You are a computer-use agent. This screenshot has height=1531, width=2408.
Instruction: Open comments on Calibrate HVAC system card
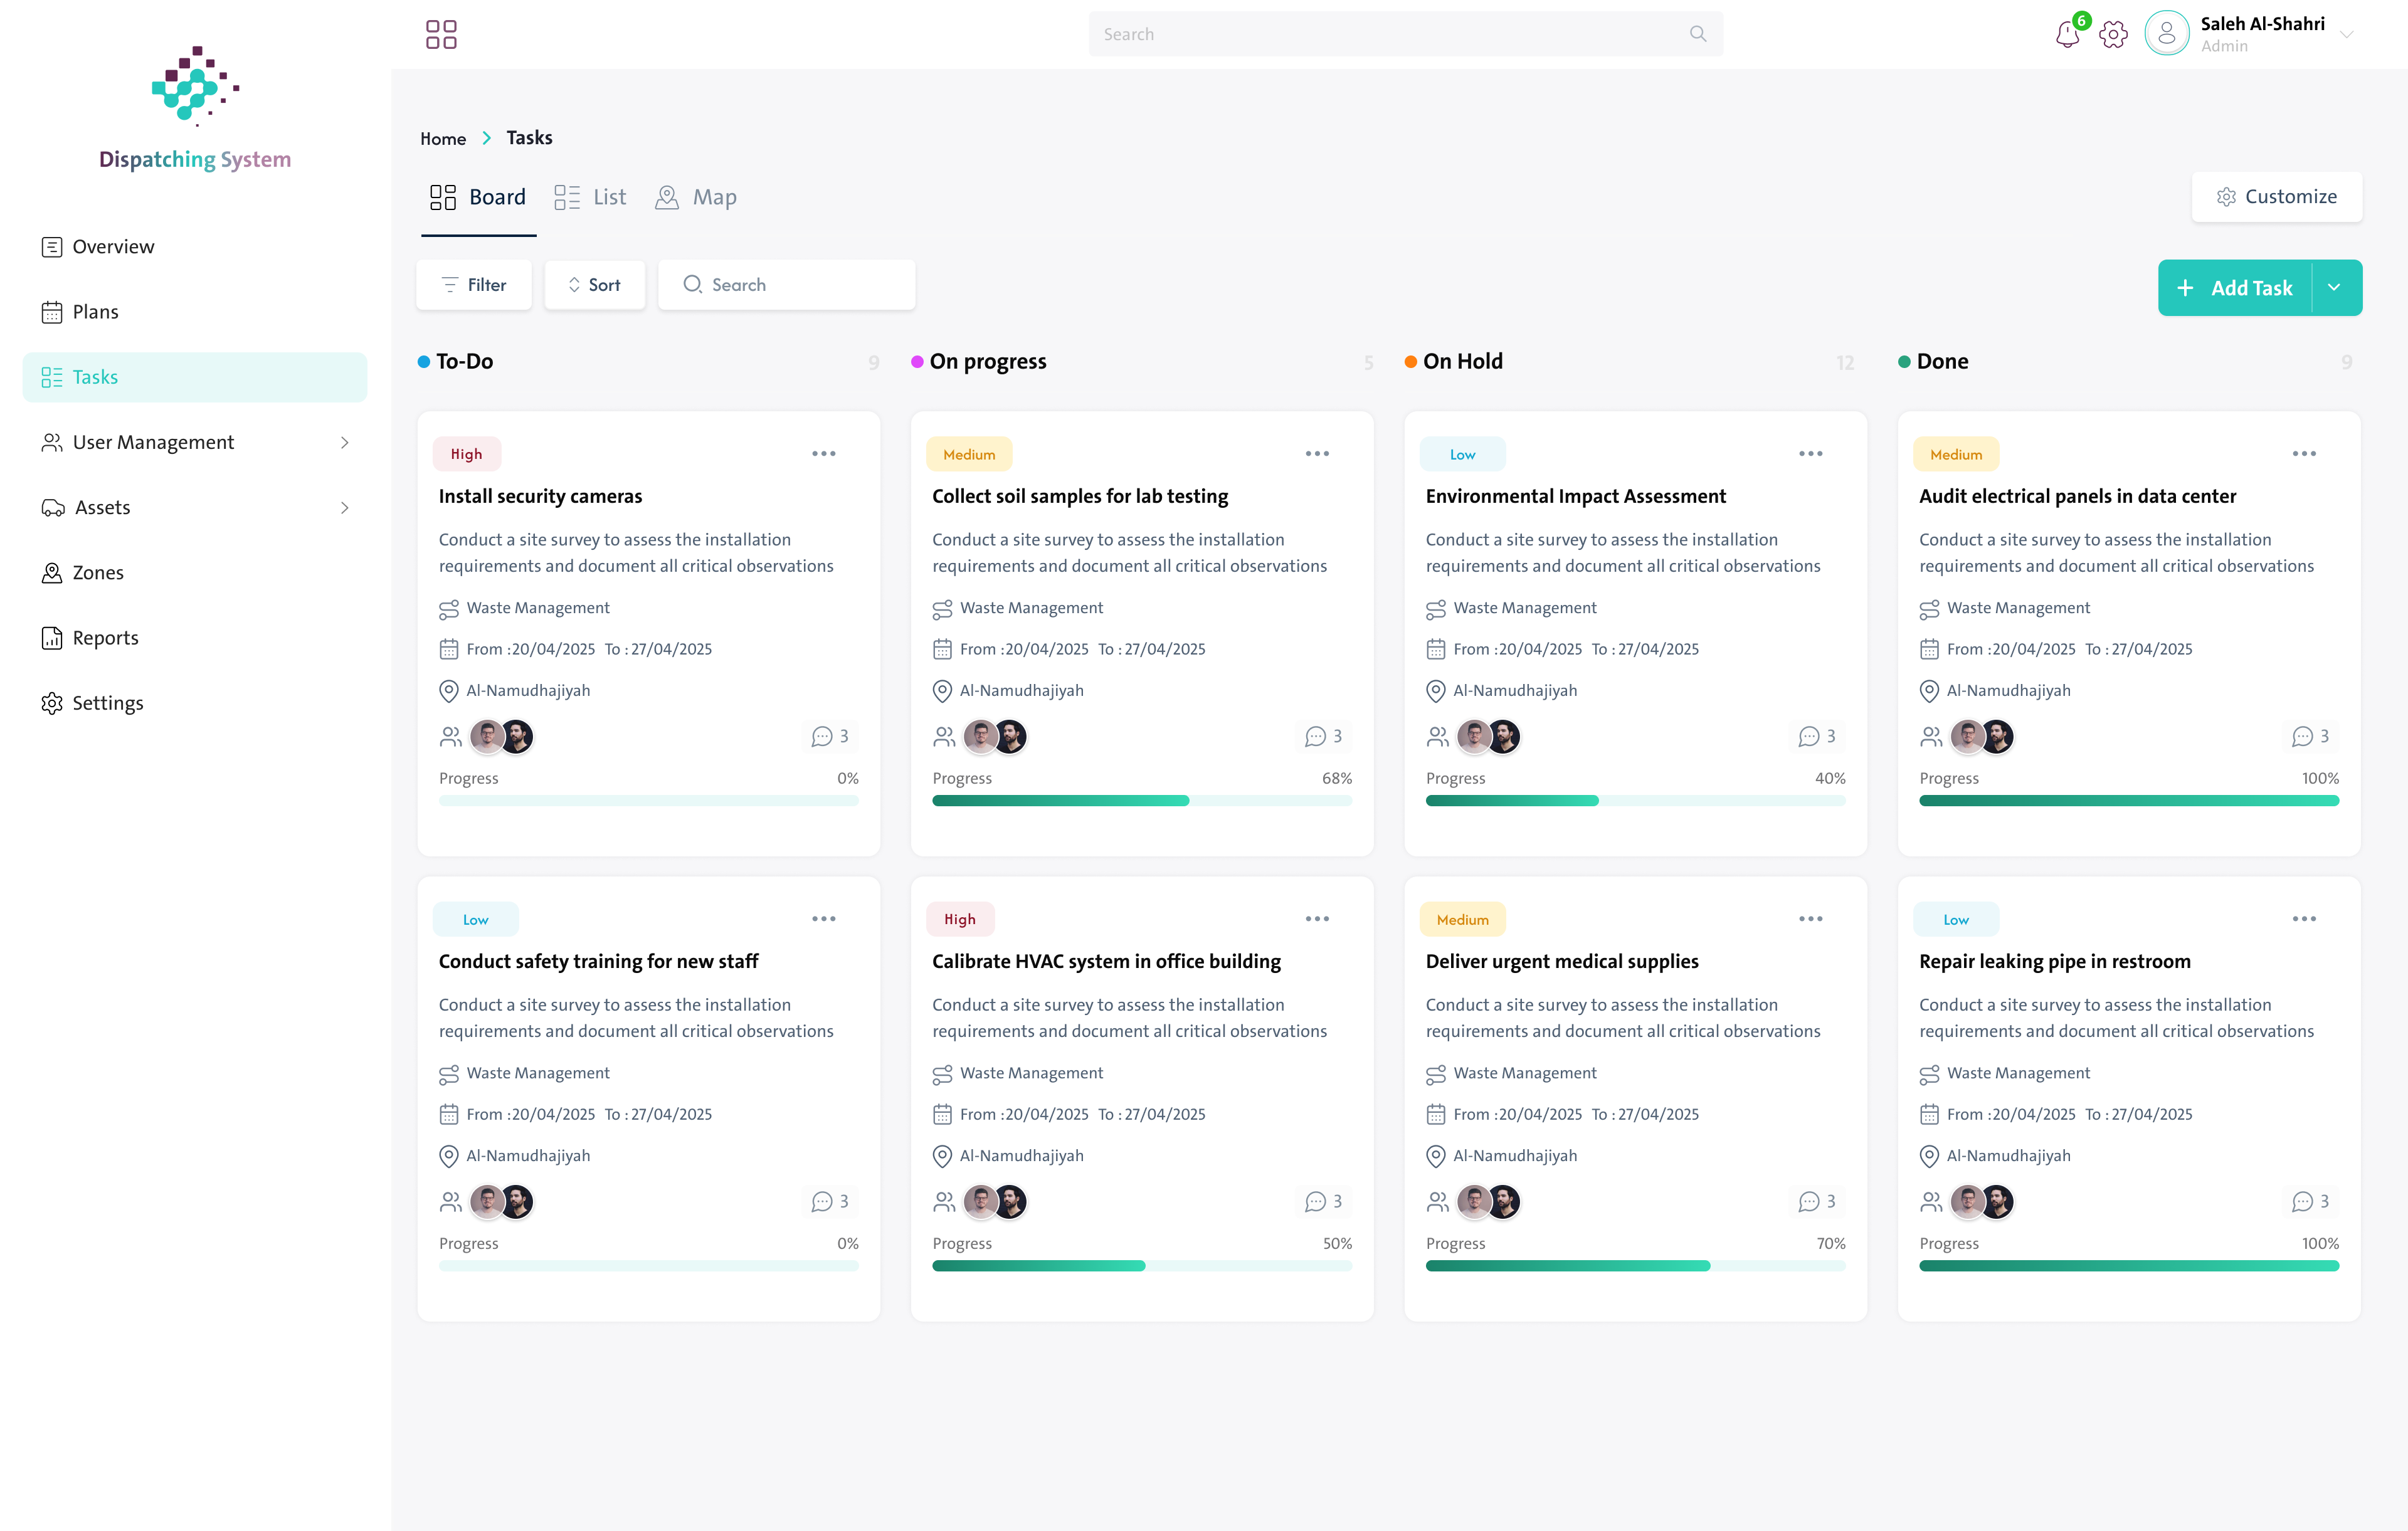click(x=1323, y=1202)
